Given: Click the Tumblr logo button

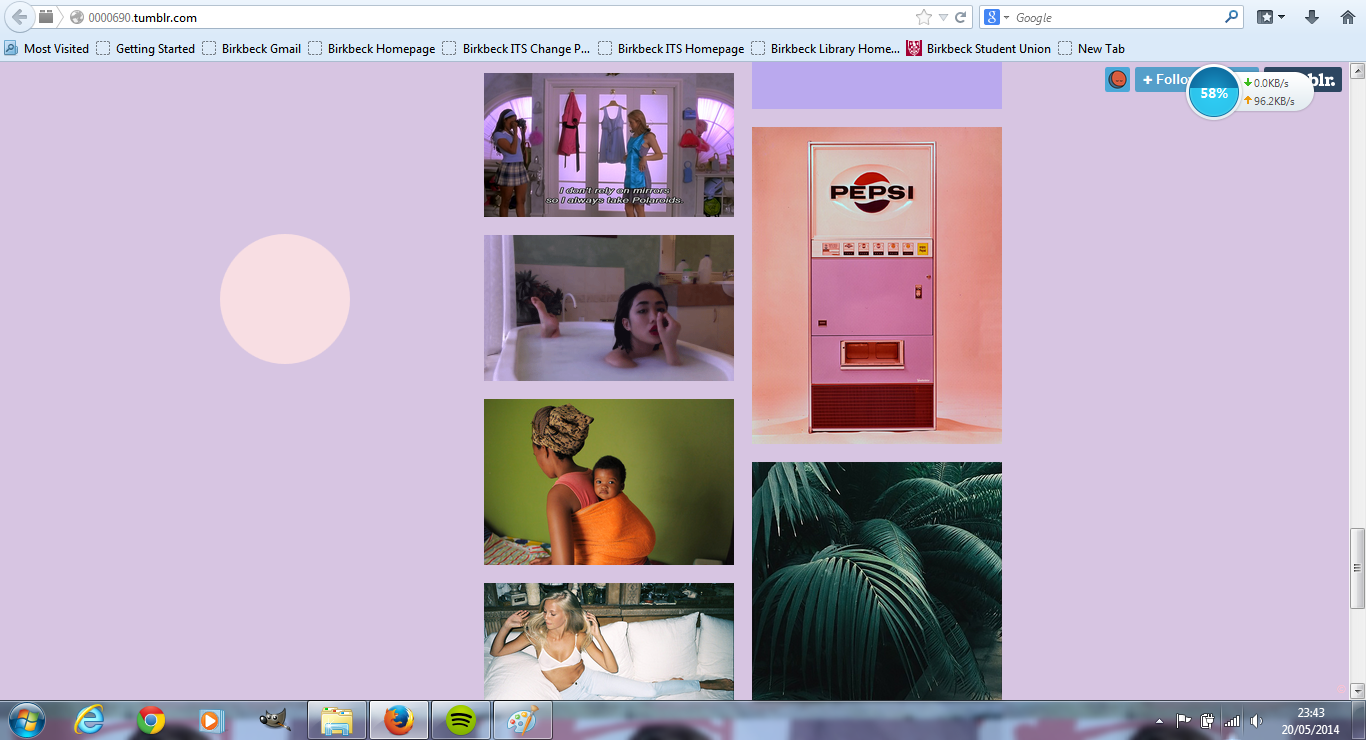Looking at the screenshot, I should pyautogui.click(x=1323, y=80).
